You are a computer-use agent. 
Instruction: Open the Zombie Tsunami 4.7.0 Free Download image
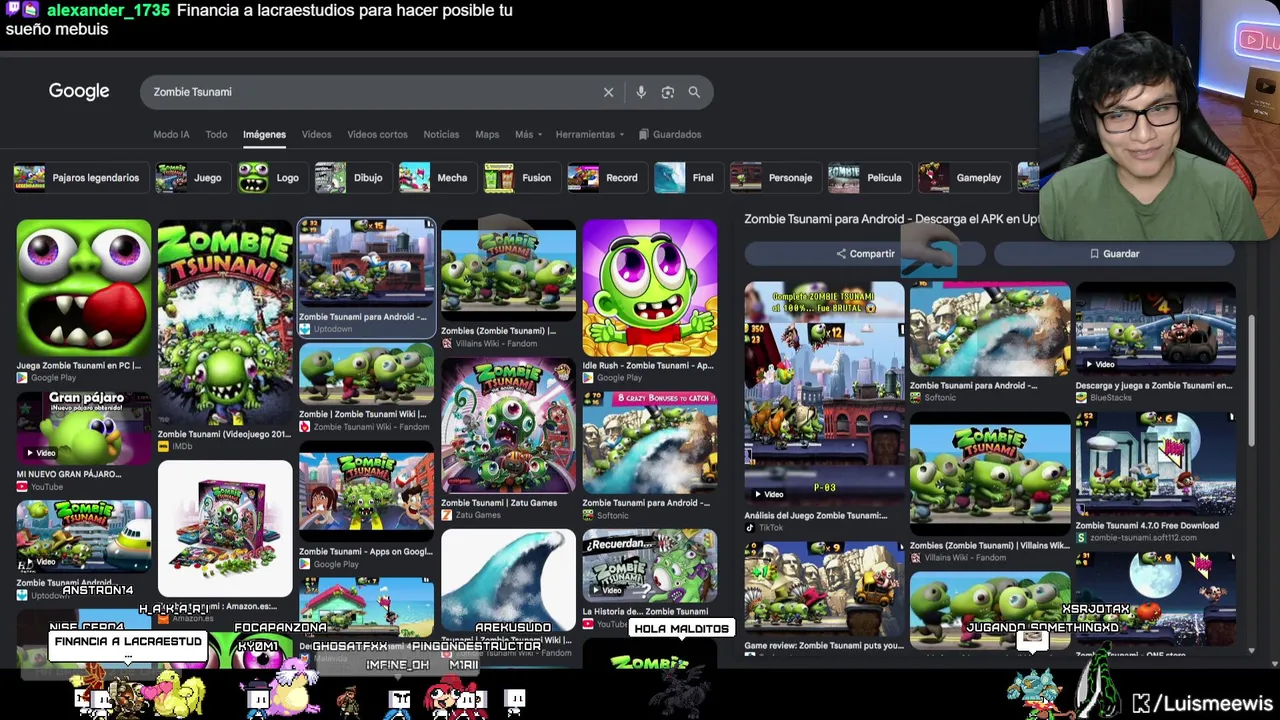pos(1155,464)
